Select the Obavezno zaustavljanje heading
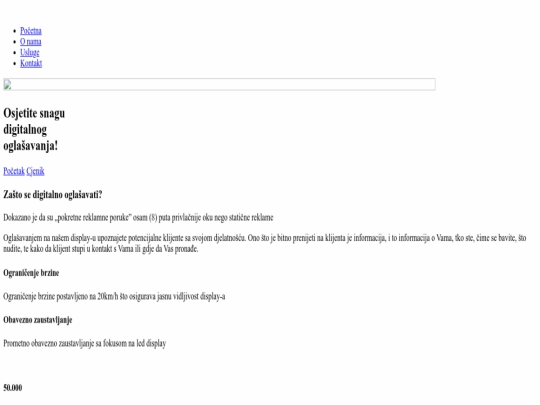Viewport: 540px width, 405px height. pos(38,320)
